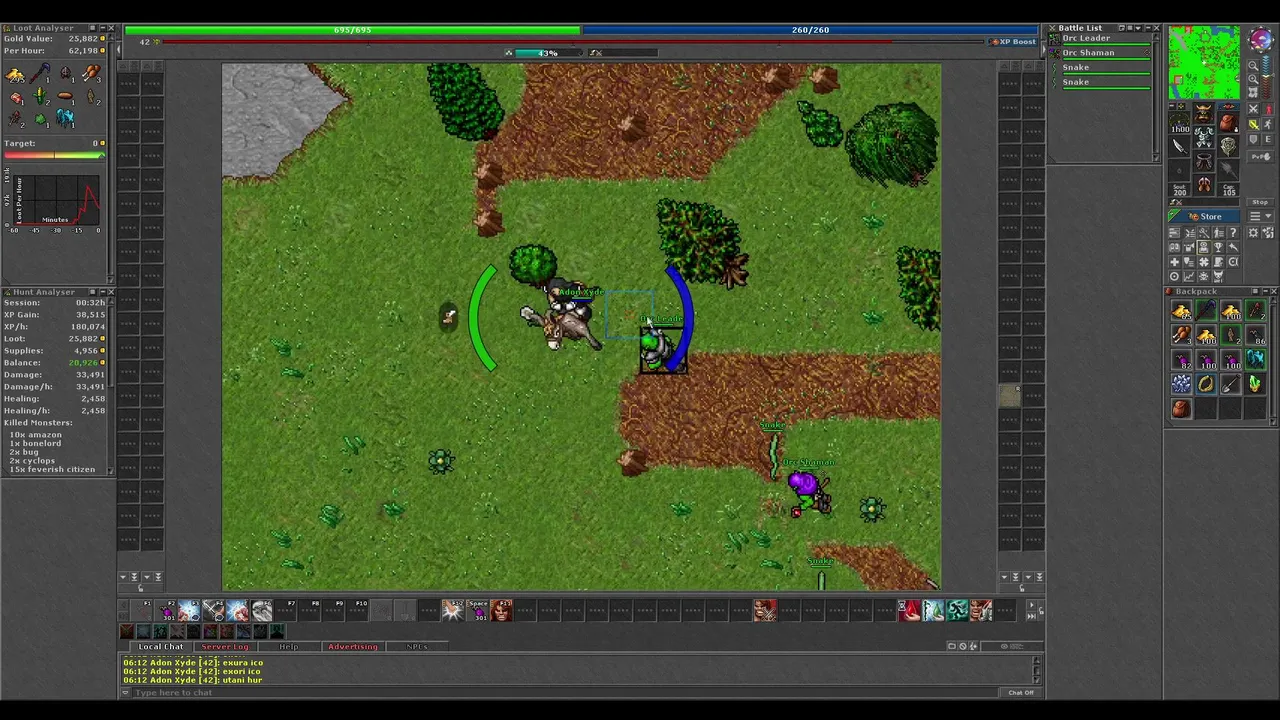
Task: Click the cyan crystal loot item
Action: coord(65,118)
